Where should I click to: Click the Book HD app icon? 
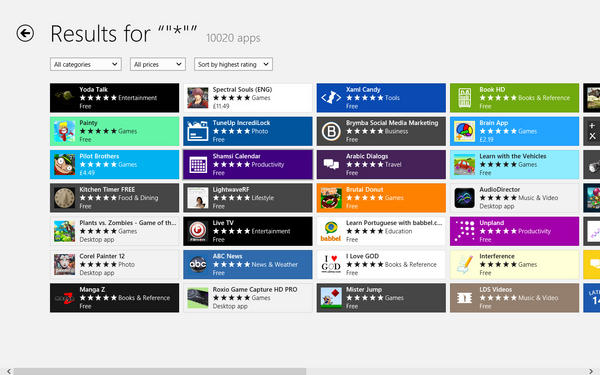click(465, 98)
